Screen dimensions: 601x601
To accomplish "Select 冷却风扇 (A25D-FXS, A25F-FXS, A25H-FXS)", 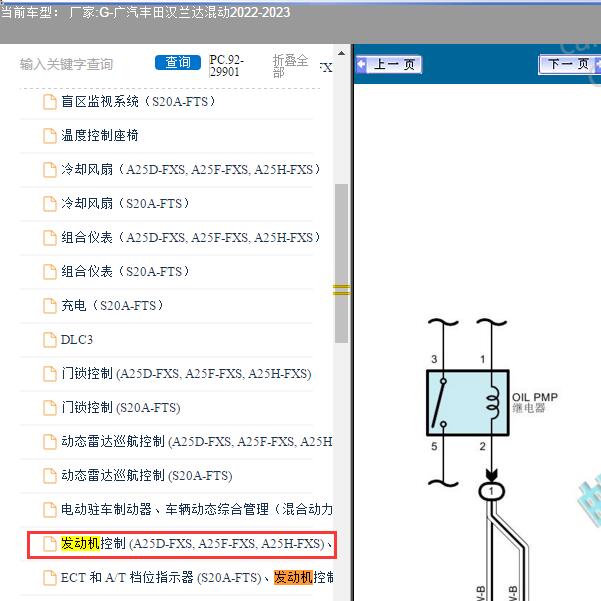I will coord(190,169).
